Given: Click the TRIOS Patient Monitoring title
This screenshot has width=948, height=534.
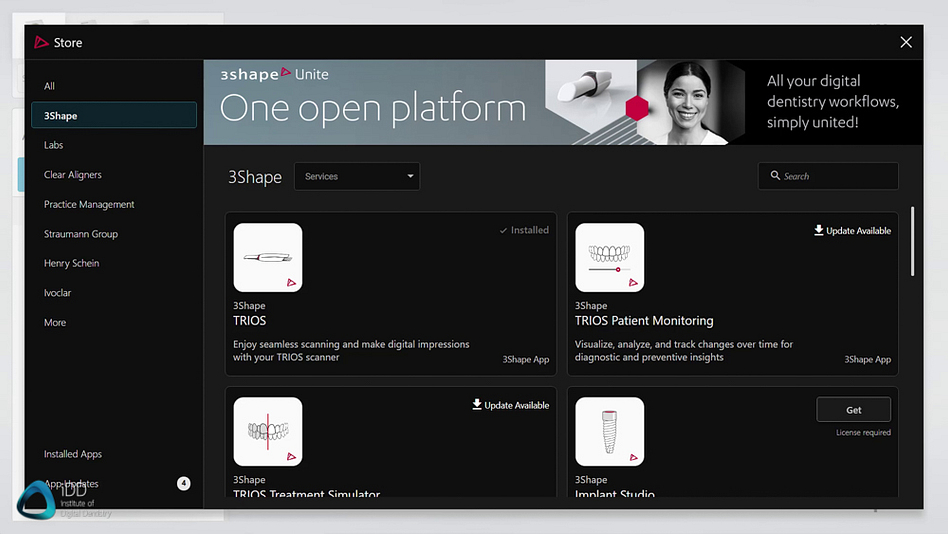Looking at the screenshot, I should tap(644, 321).
